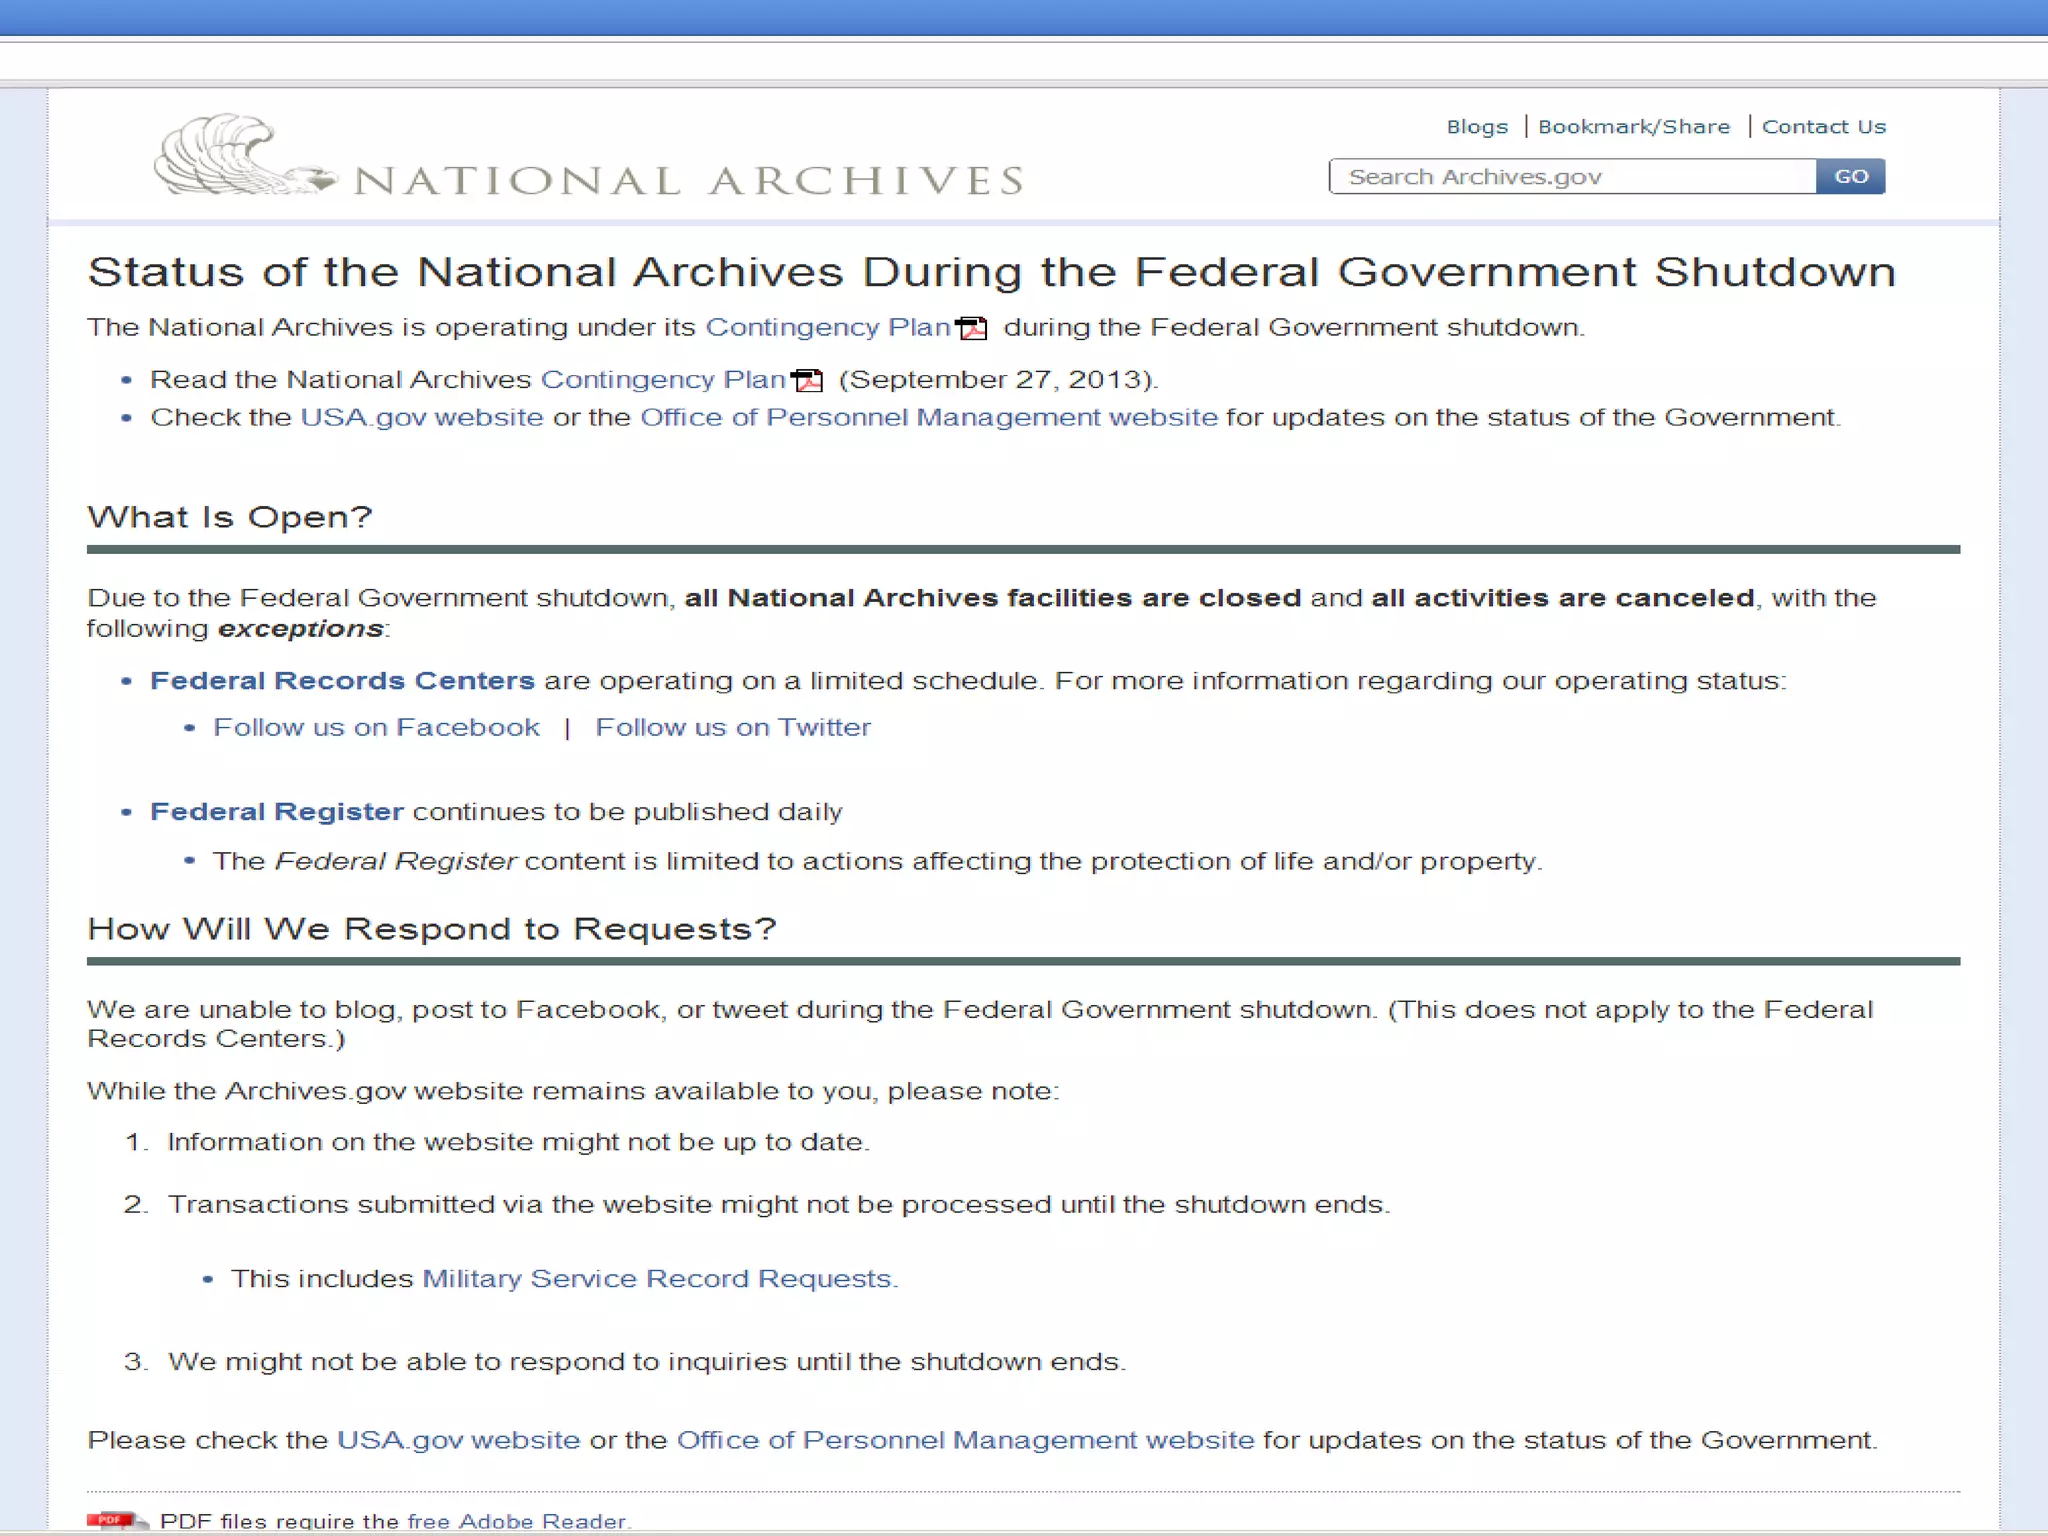Open the Federal Register bold link
This screenshot has width=2048, height=1536.
(277, 811)
